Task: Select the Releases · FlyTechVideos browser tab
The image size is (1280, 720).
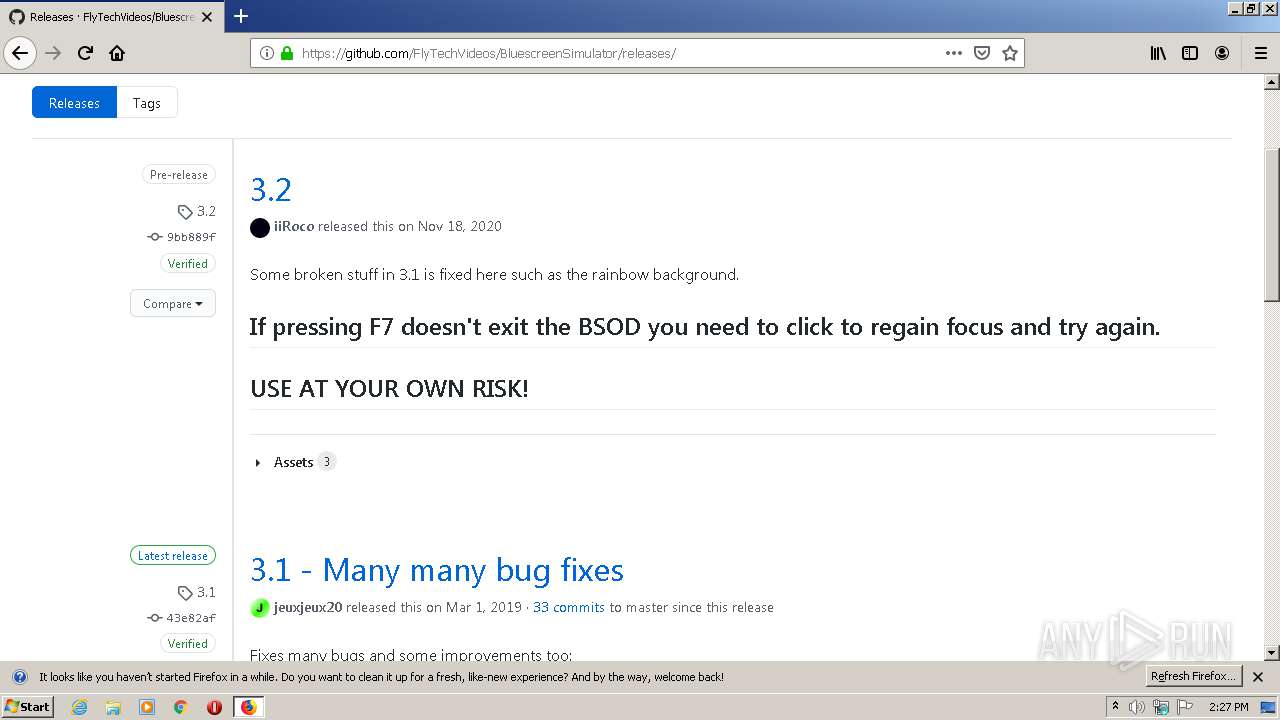Action: (112, 16)
